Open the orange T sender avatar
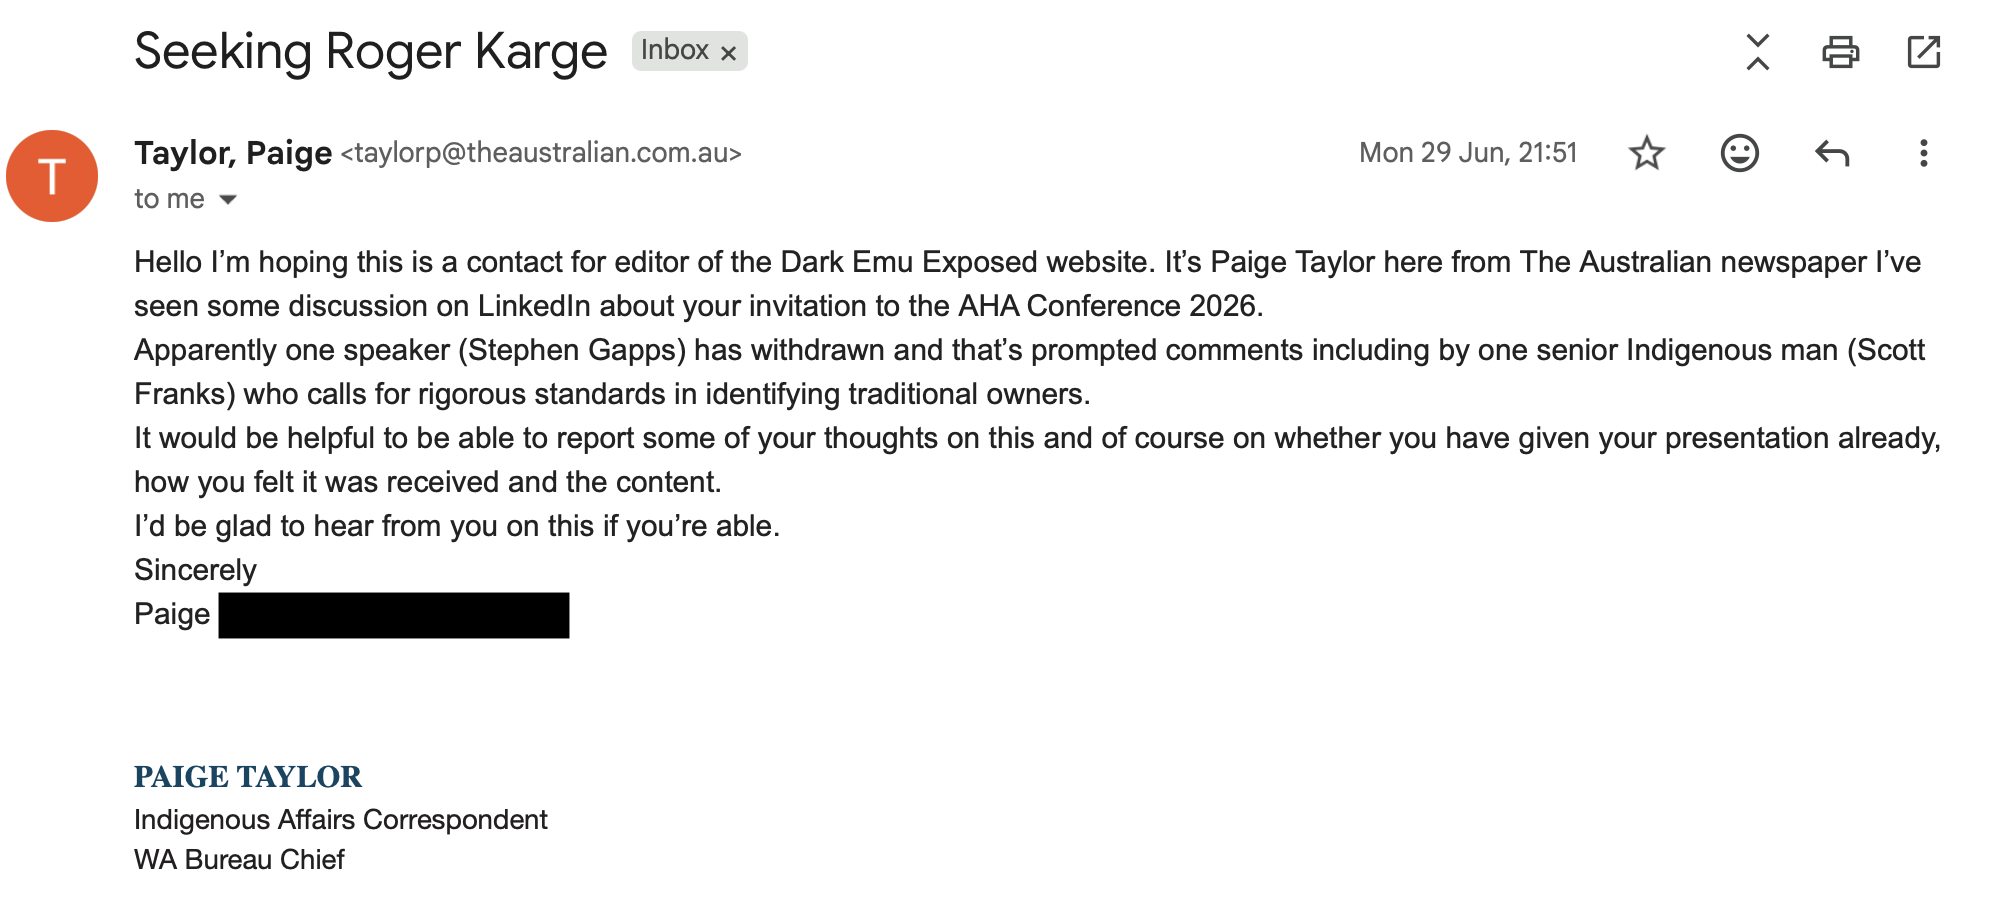Viewport: 1994px width, 906px height. pyautogui.click(x=52, y=176)
